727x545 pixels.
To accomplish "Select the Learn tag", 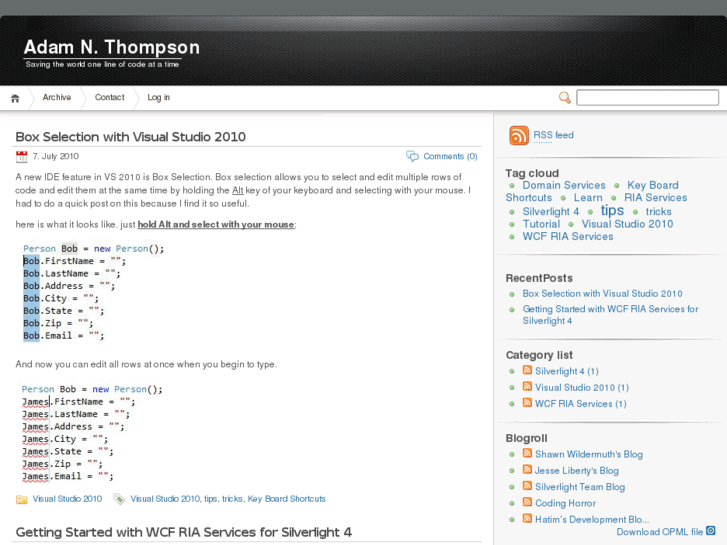I will (x=588, y=198).
